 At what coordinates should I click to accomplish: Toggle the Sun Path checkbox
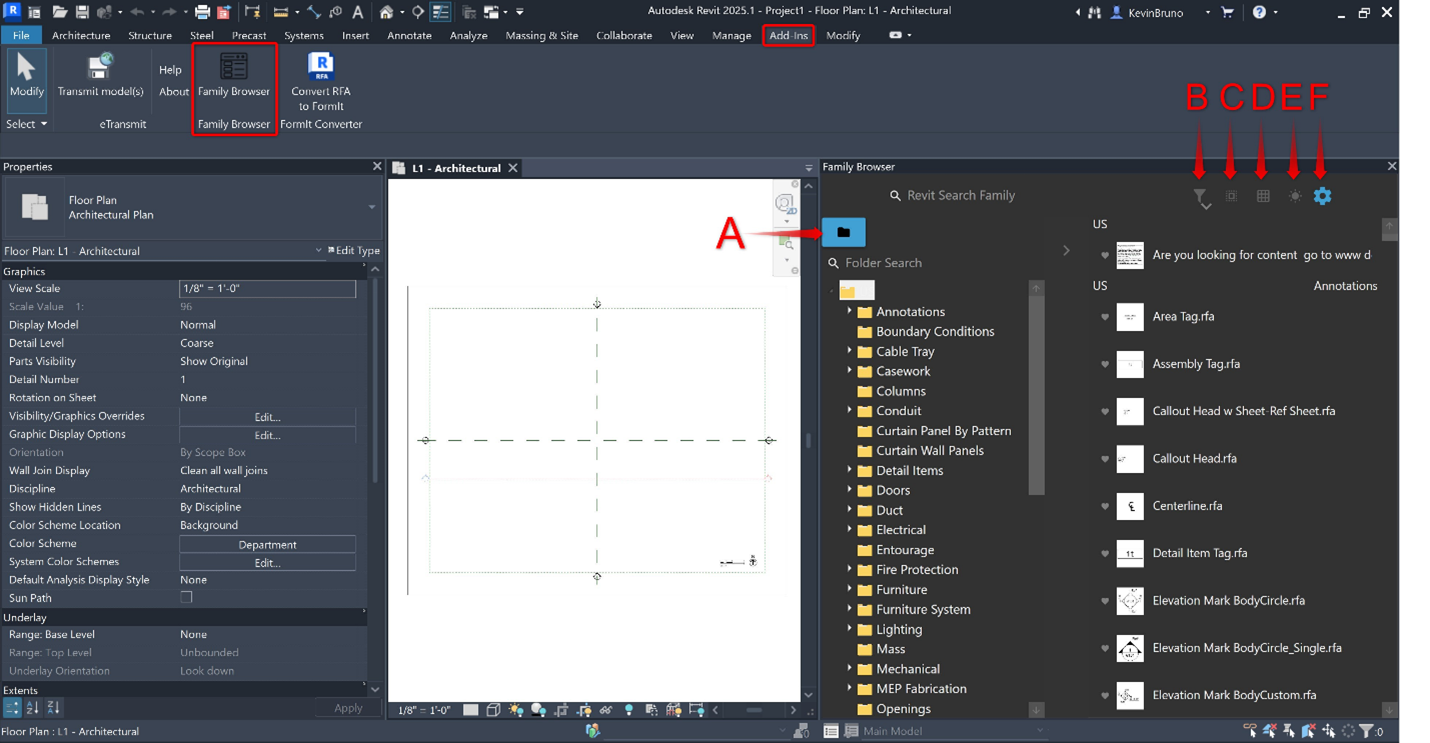186,598
